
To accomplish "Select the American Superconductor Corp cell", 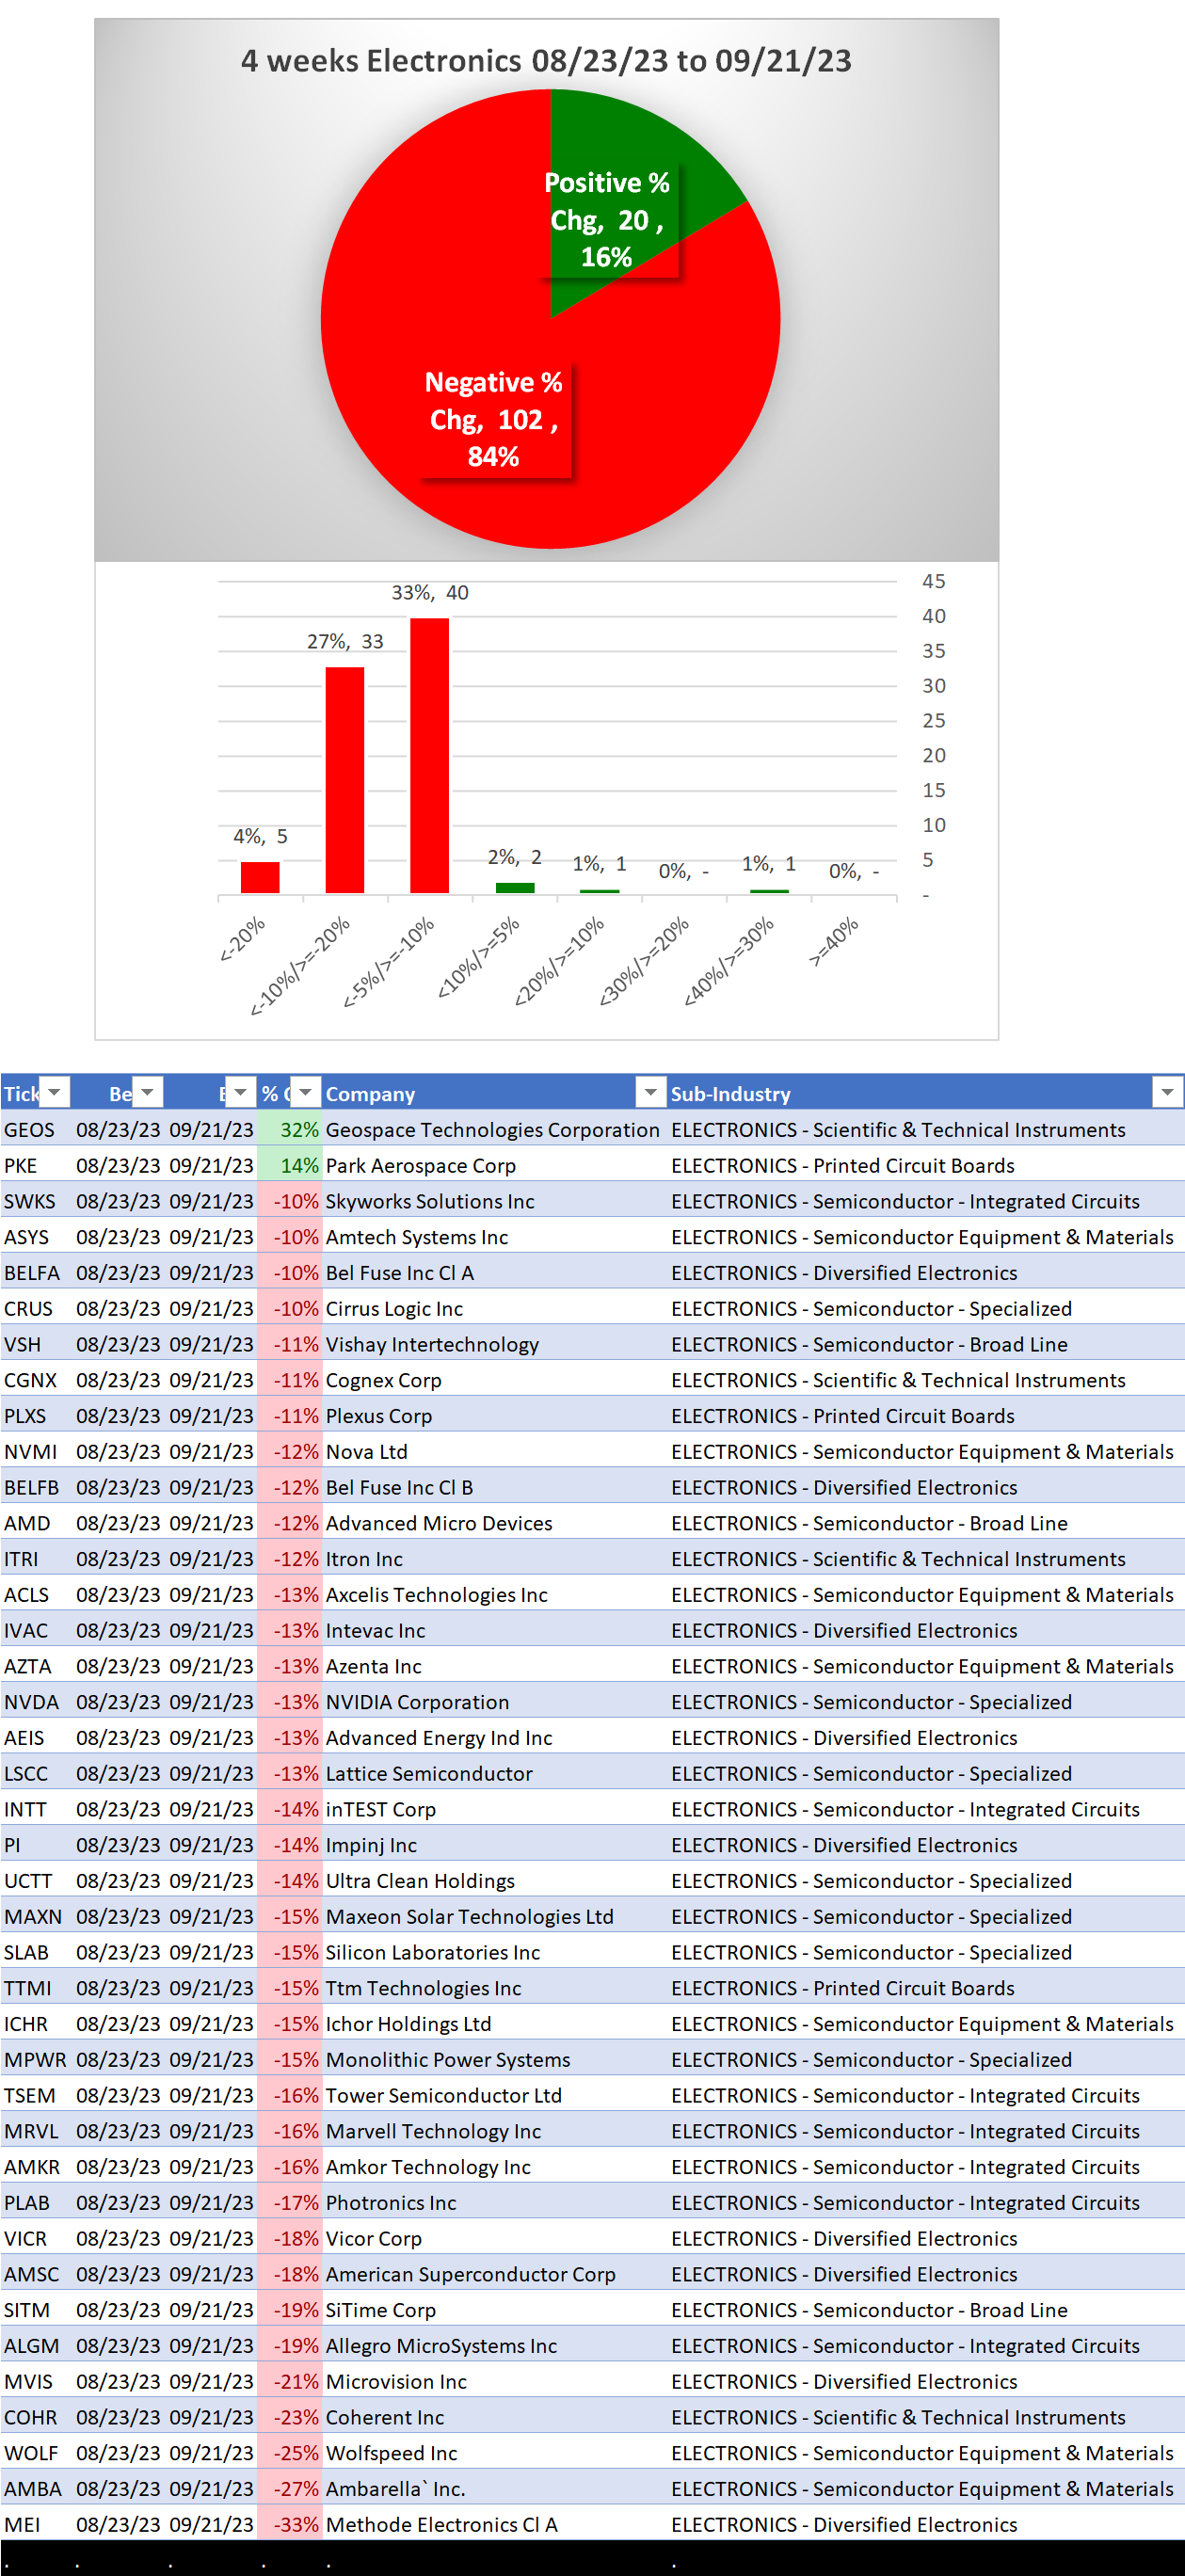I will pyautogui.click(x=494, y=2274).
